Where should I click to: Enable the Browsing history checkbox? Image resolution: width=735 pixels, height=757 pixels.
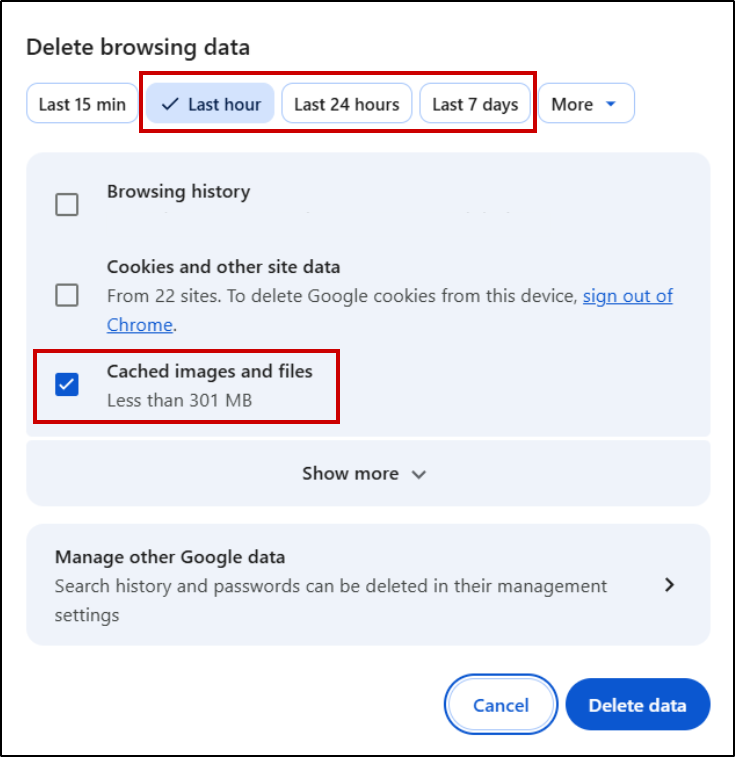(67, 205)
